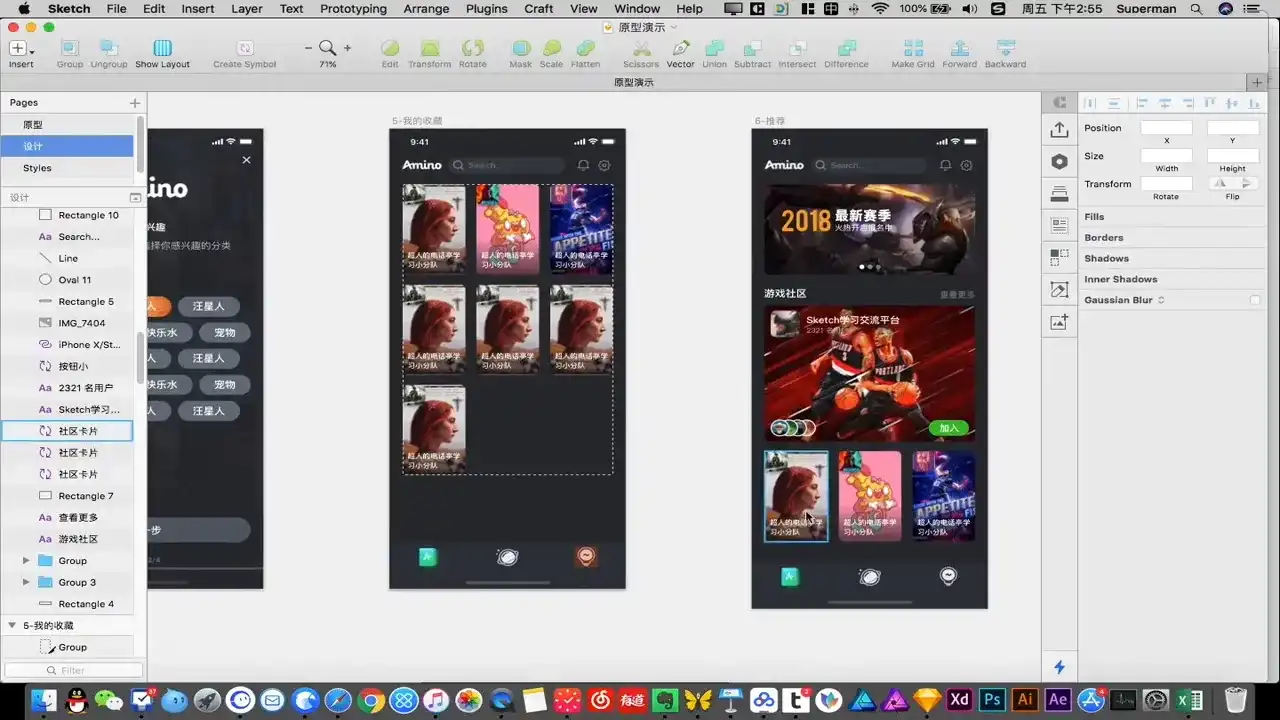Click the Make Grid toolbar icon

(x=912, y=49)
